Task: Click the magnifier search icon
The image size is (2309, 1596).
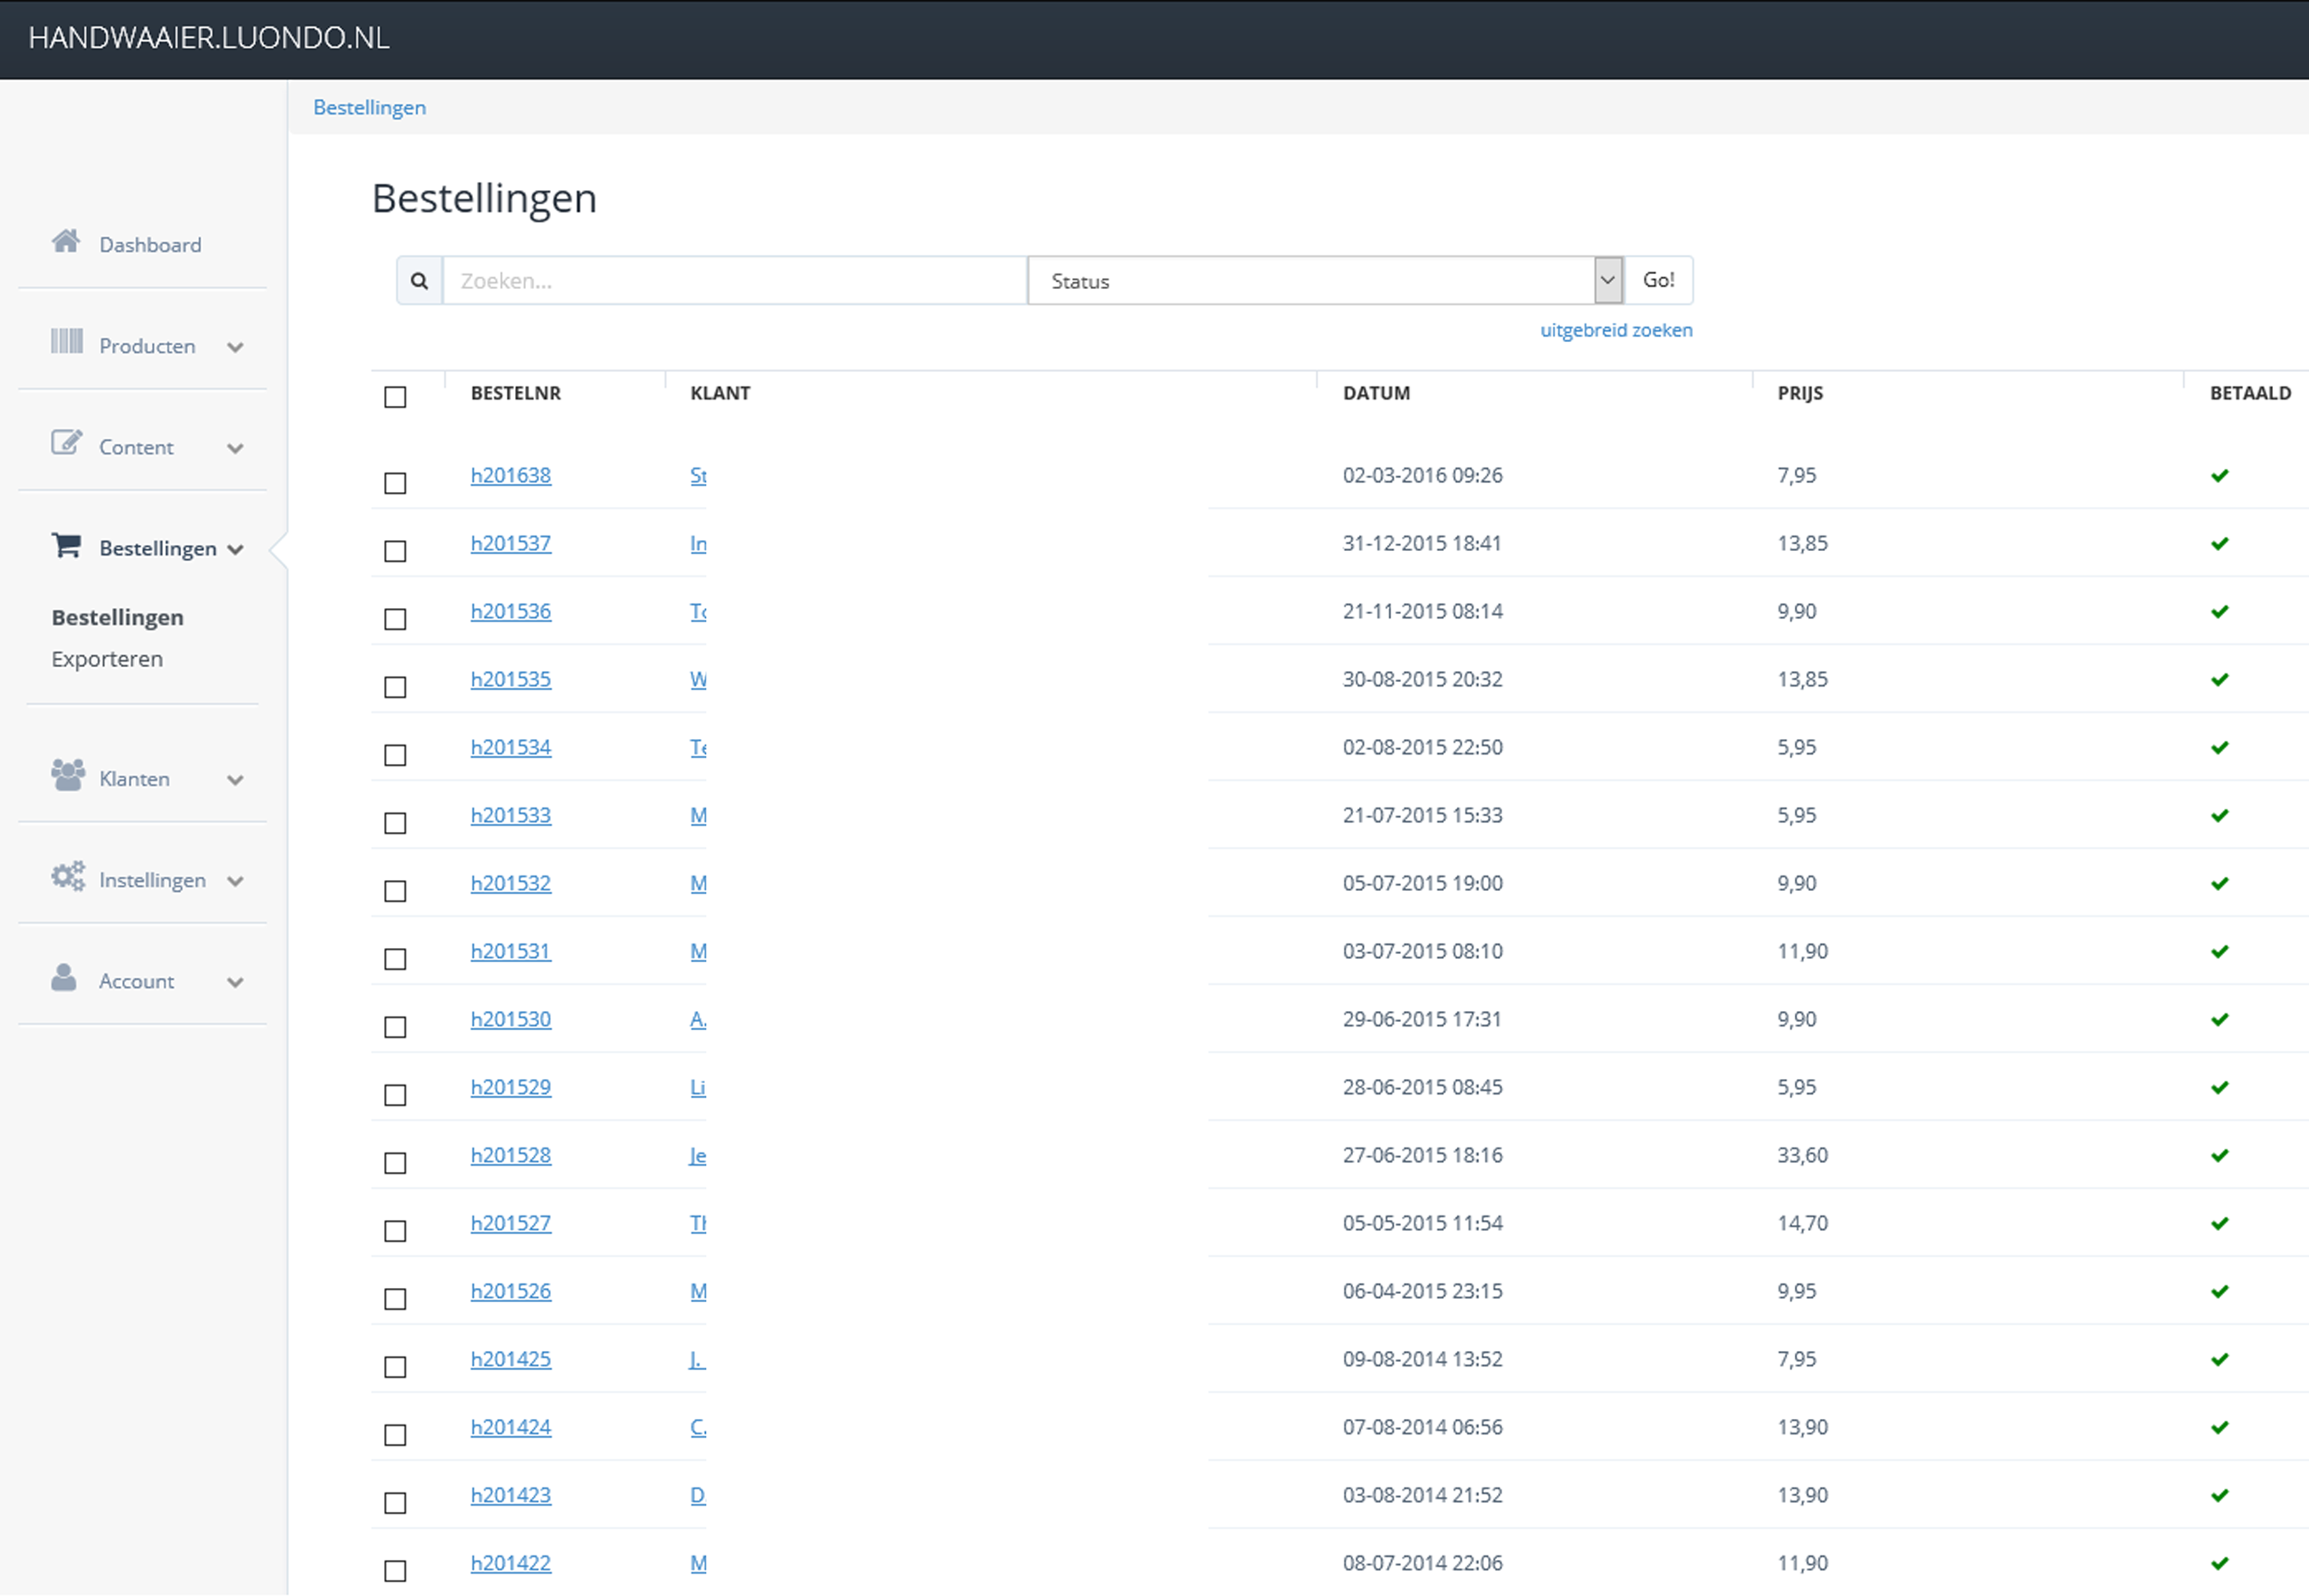Action: click(x=420, y=281)
